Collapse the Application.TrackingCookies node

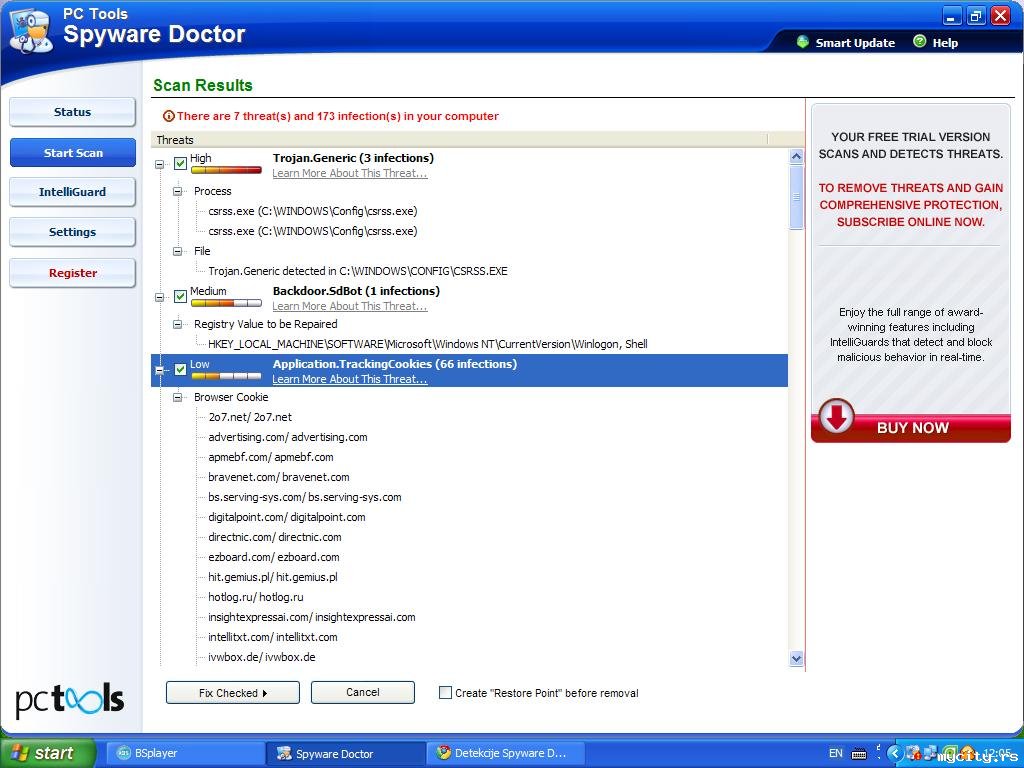tap(159, 370)
